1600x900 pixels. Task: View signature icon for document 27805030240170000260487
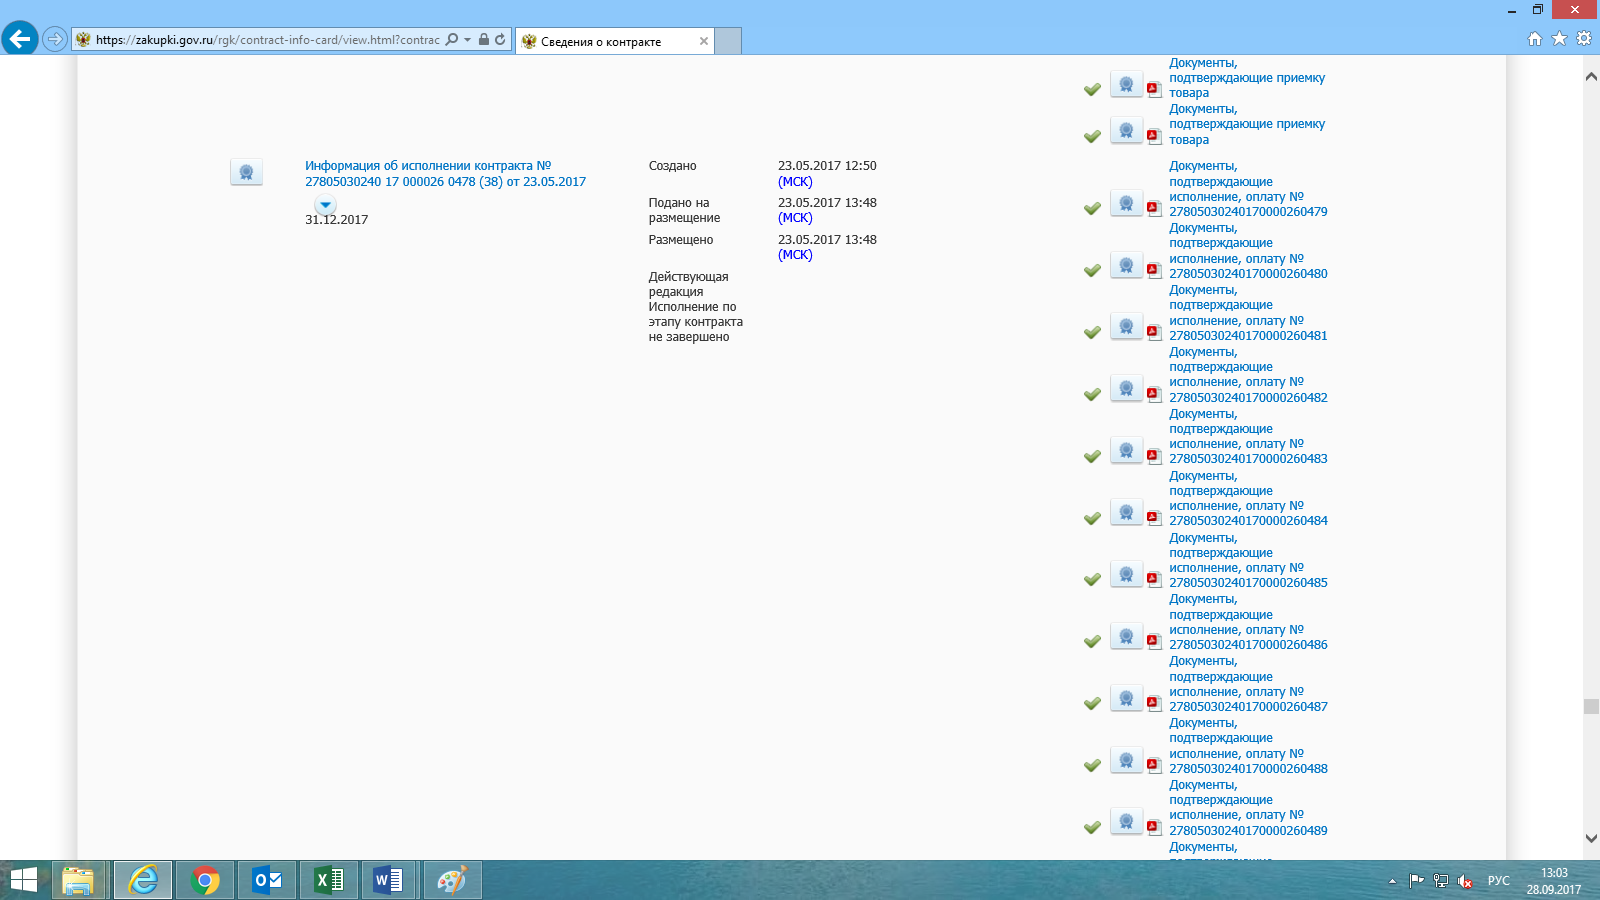click(x=1126, y=698)
